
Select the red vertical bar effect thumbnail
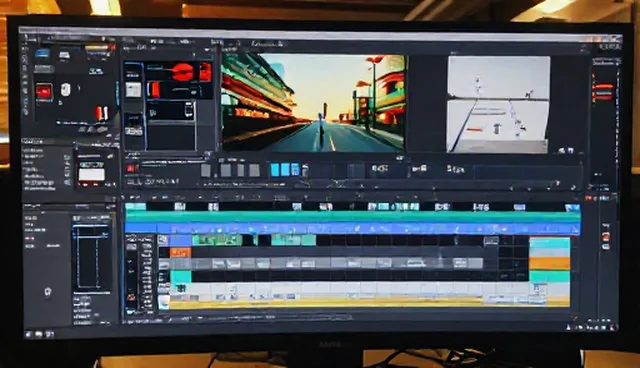[x=155, y=89]
